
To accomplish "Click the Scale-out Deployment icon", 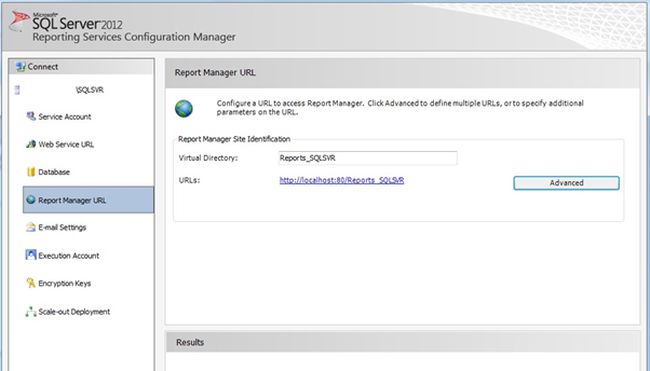I will coord(31,311).
